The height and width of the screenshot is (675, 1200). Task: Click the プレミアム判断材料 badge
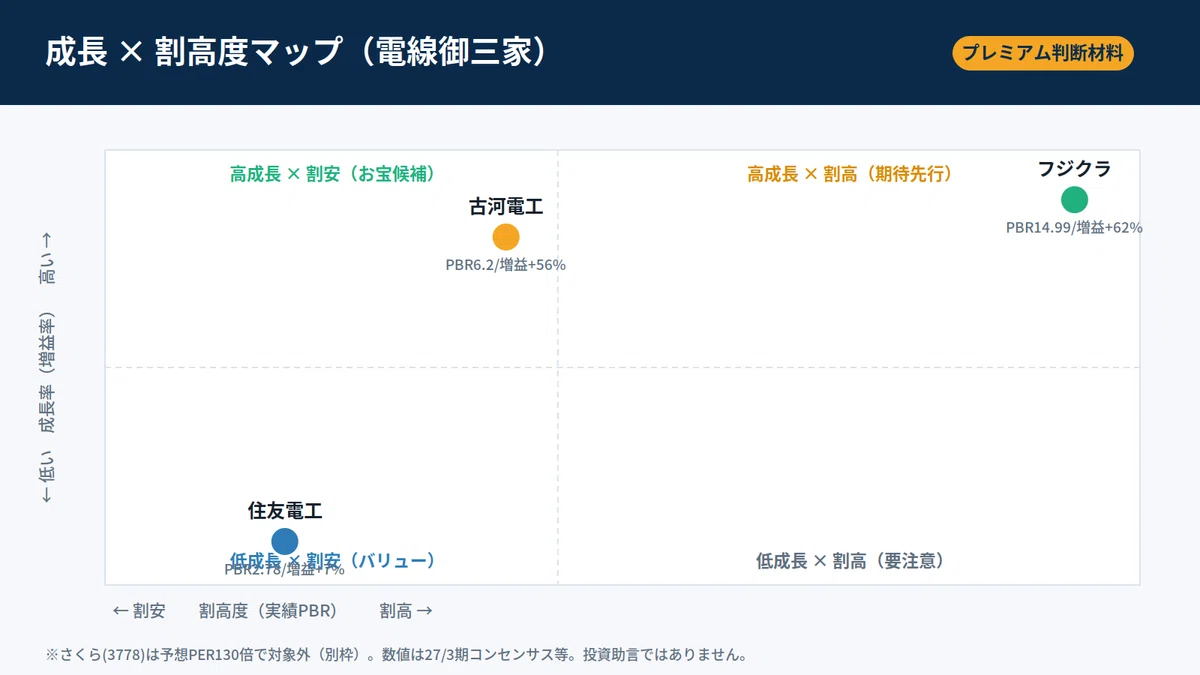pyautogui.click(x=1043, y=53)
